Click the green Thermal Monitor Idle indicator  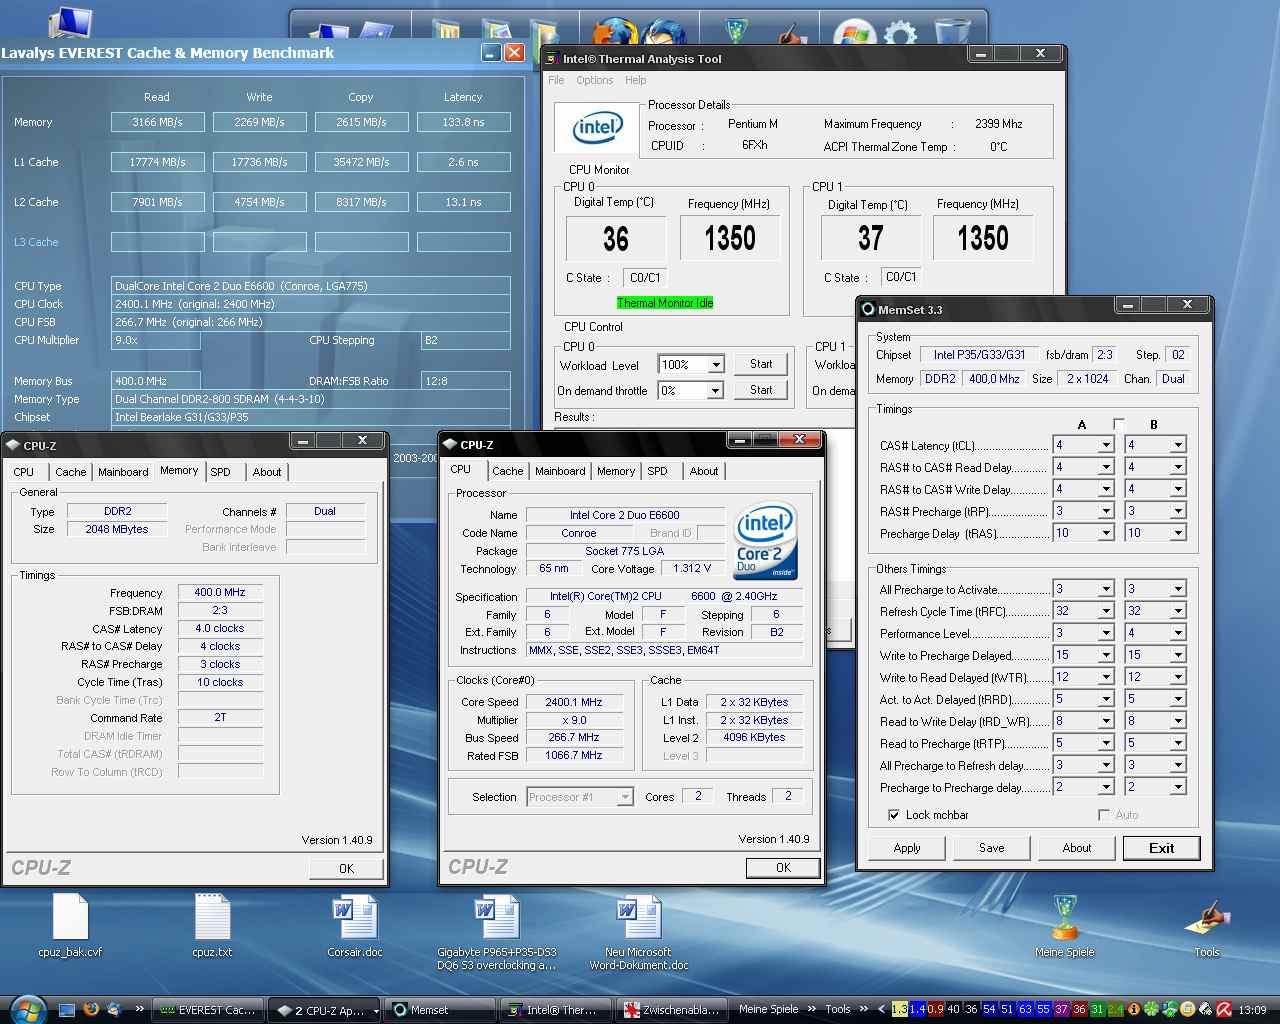(665, 303)
